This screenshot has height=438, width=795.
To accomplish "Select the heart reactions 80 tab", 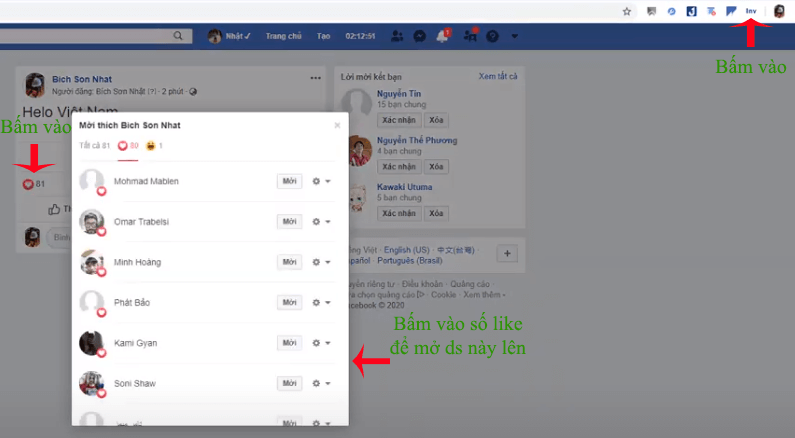I will (128, 145).
